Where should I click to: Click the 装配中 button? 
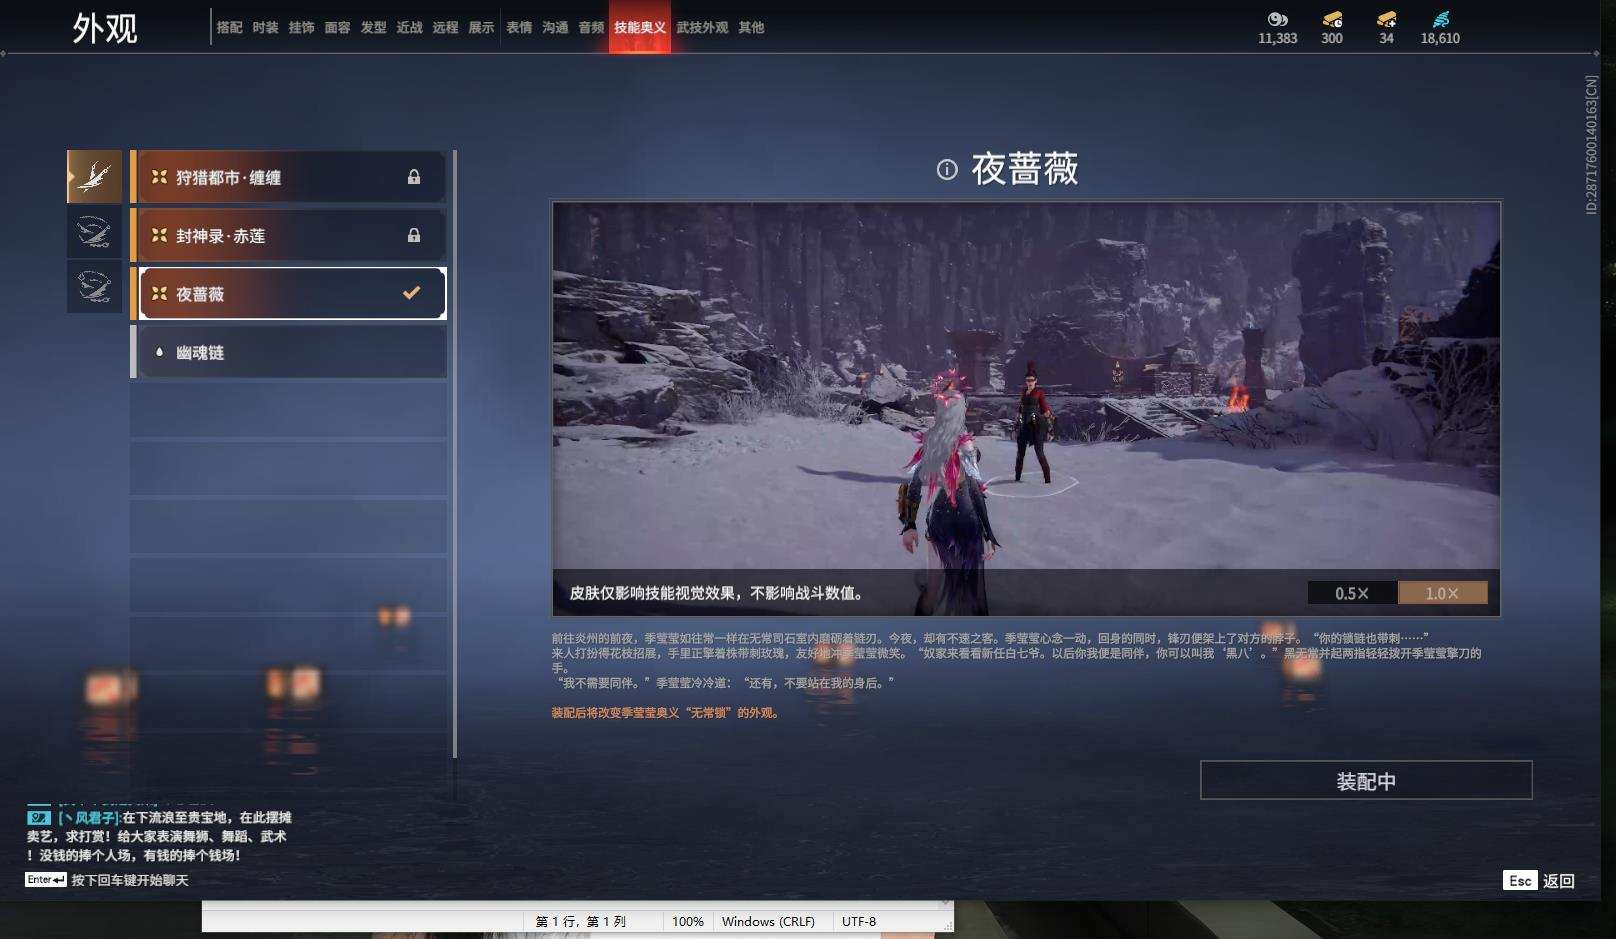pos(1366,780)
